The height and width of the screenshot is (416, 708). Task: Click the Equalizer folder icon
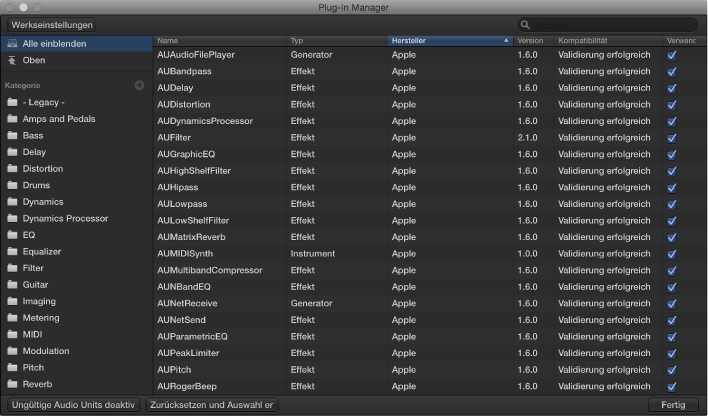coord(12,252)
